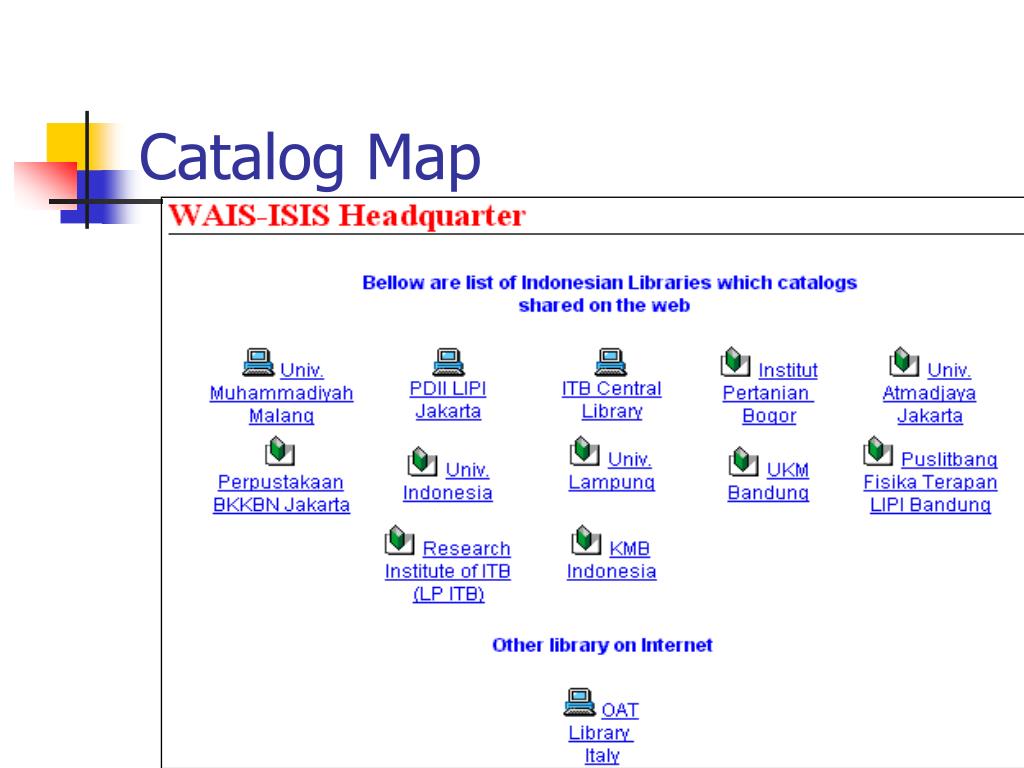Open the Univ. Muhammadiyah Malang catalog link
1024x768 pixels.
pyautogui.click(x=281, y=393)
